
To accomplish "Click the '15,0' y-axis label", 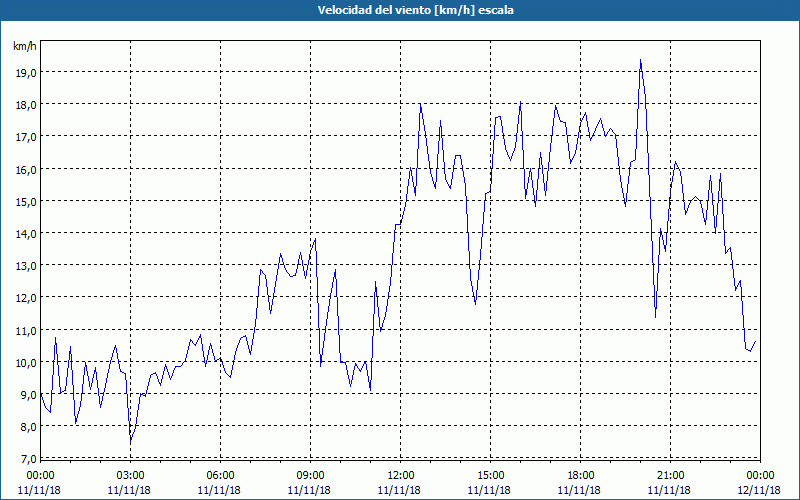I will 26,202.
